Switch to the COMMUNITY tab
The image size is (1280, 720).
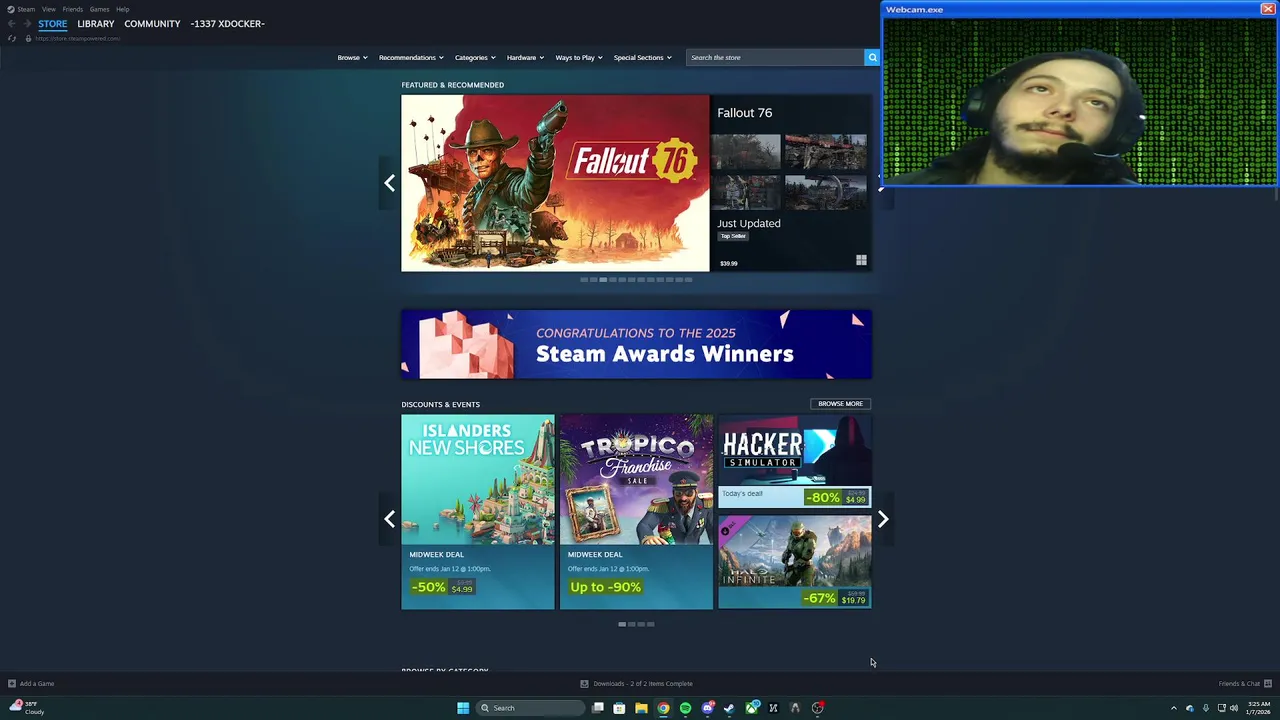tap(152, 24)
